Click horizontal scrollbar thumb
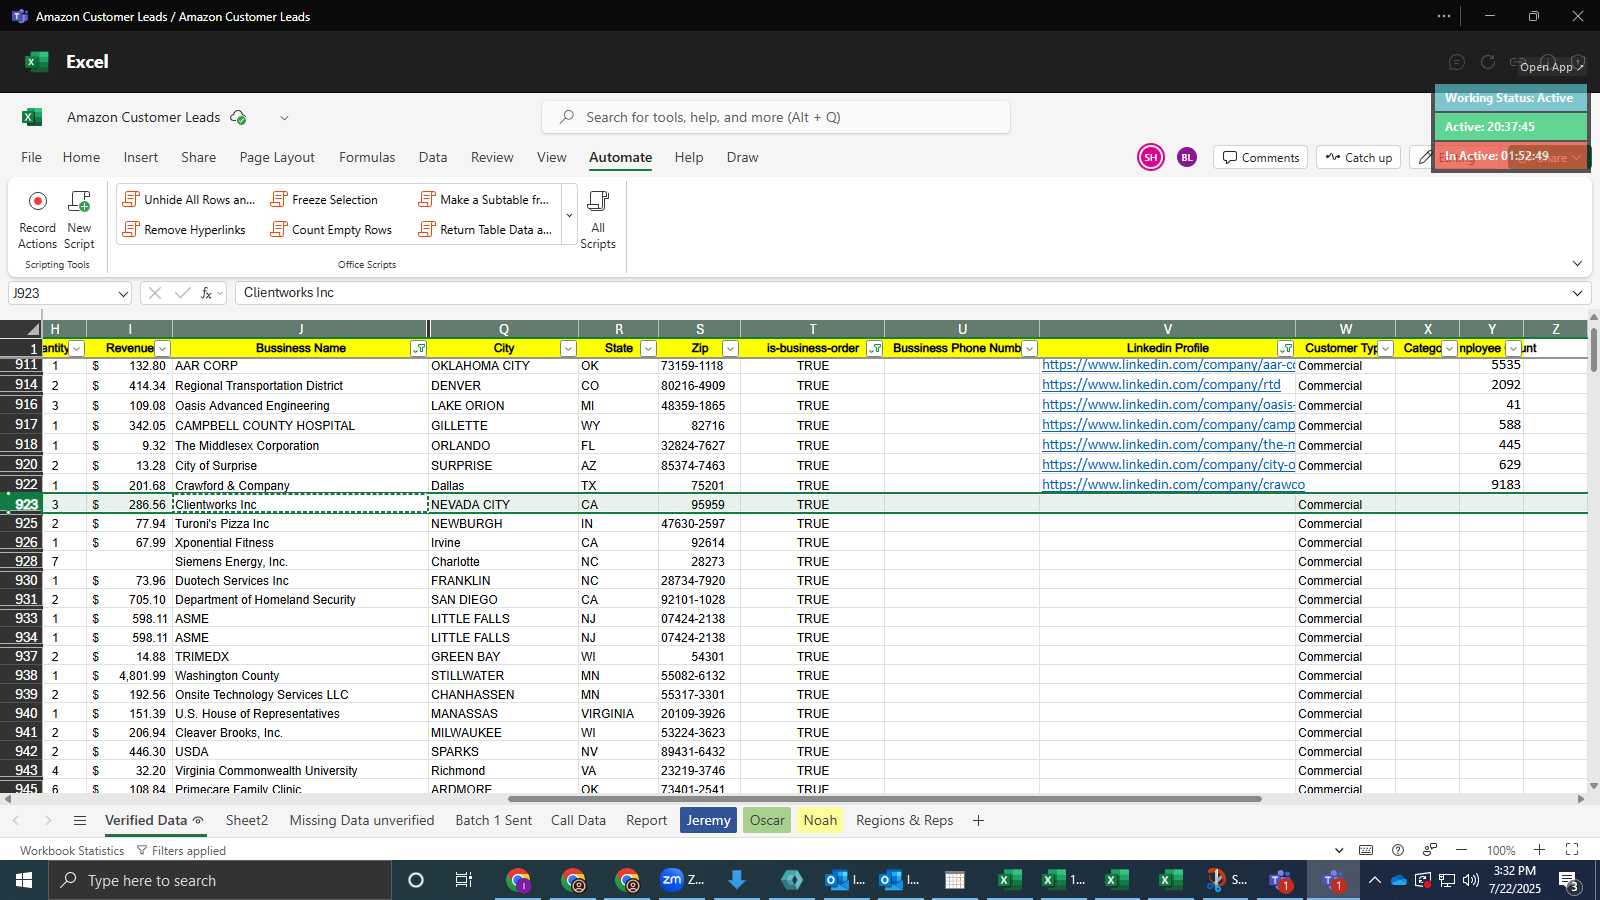 point(884,799)
